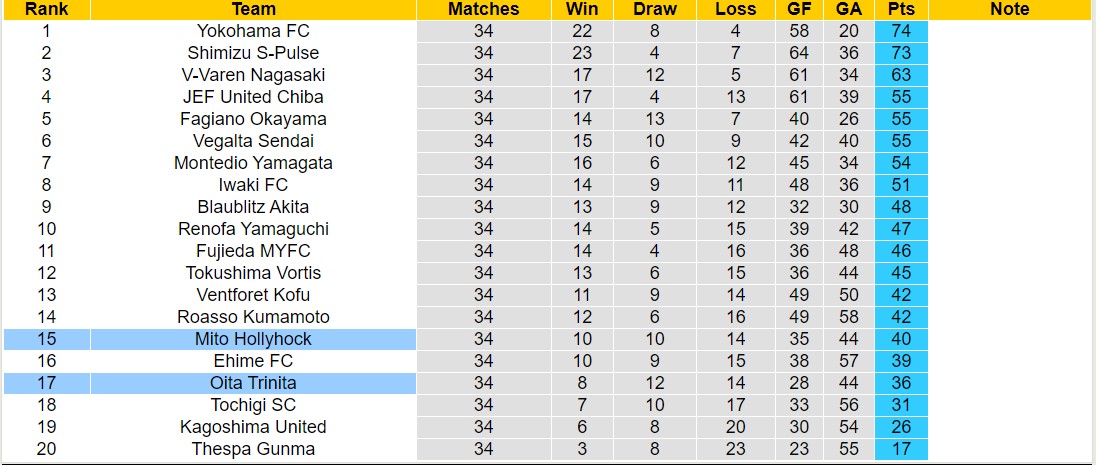Select the Kagoshima United team name

[x=253, y=427]
